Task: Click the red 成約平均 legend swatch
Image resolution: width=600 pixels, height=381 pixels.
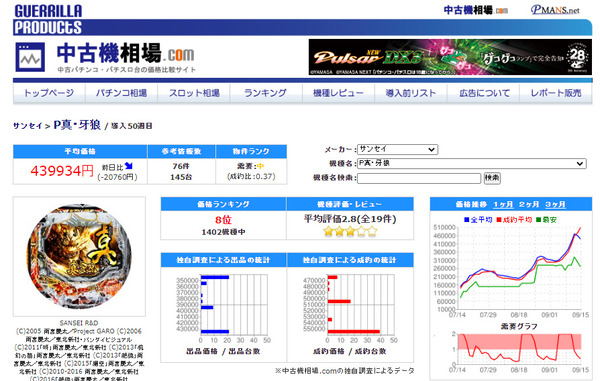Action: click(x=499, y=220)
